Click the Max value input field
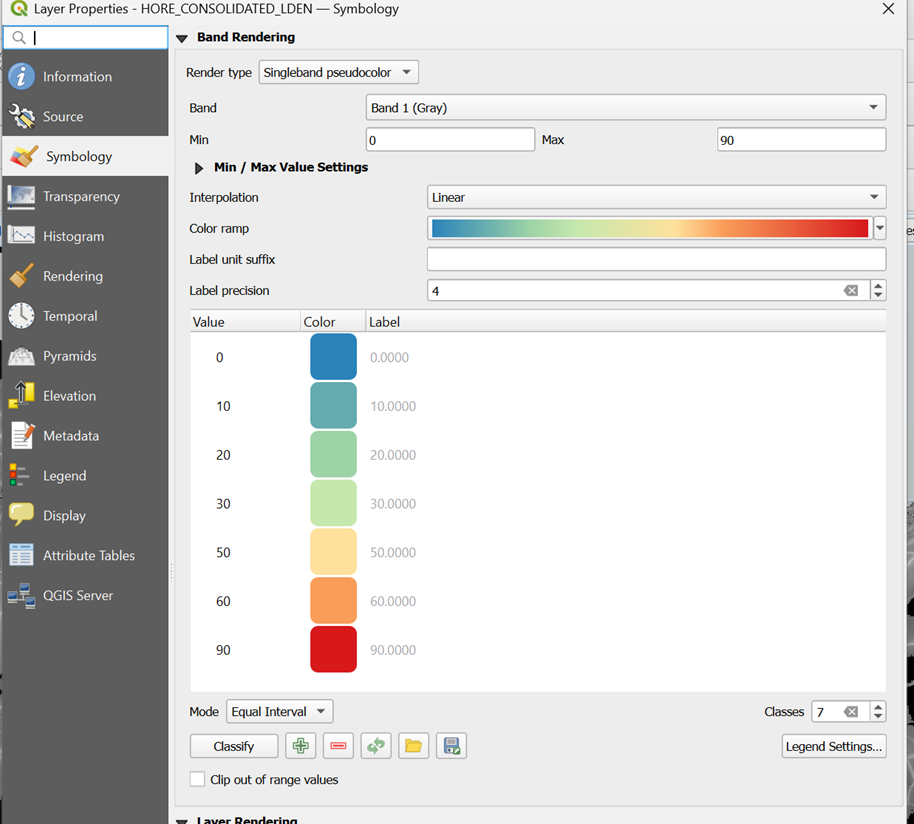 click(801, 140)
